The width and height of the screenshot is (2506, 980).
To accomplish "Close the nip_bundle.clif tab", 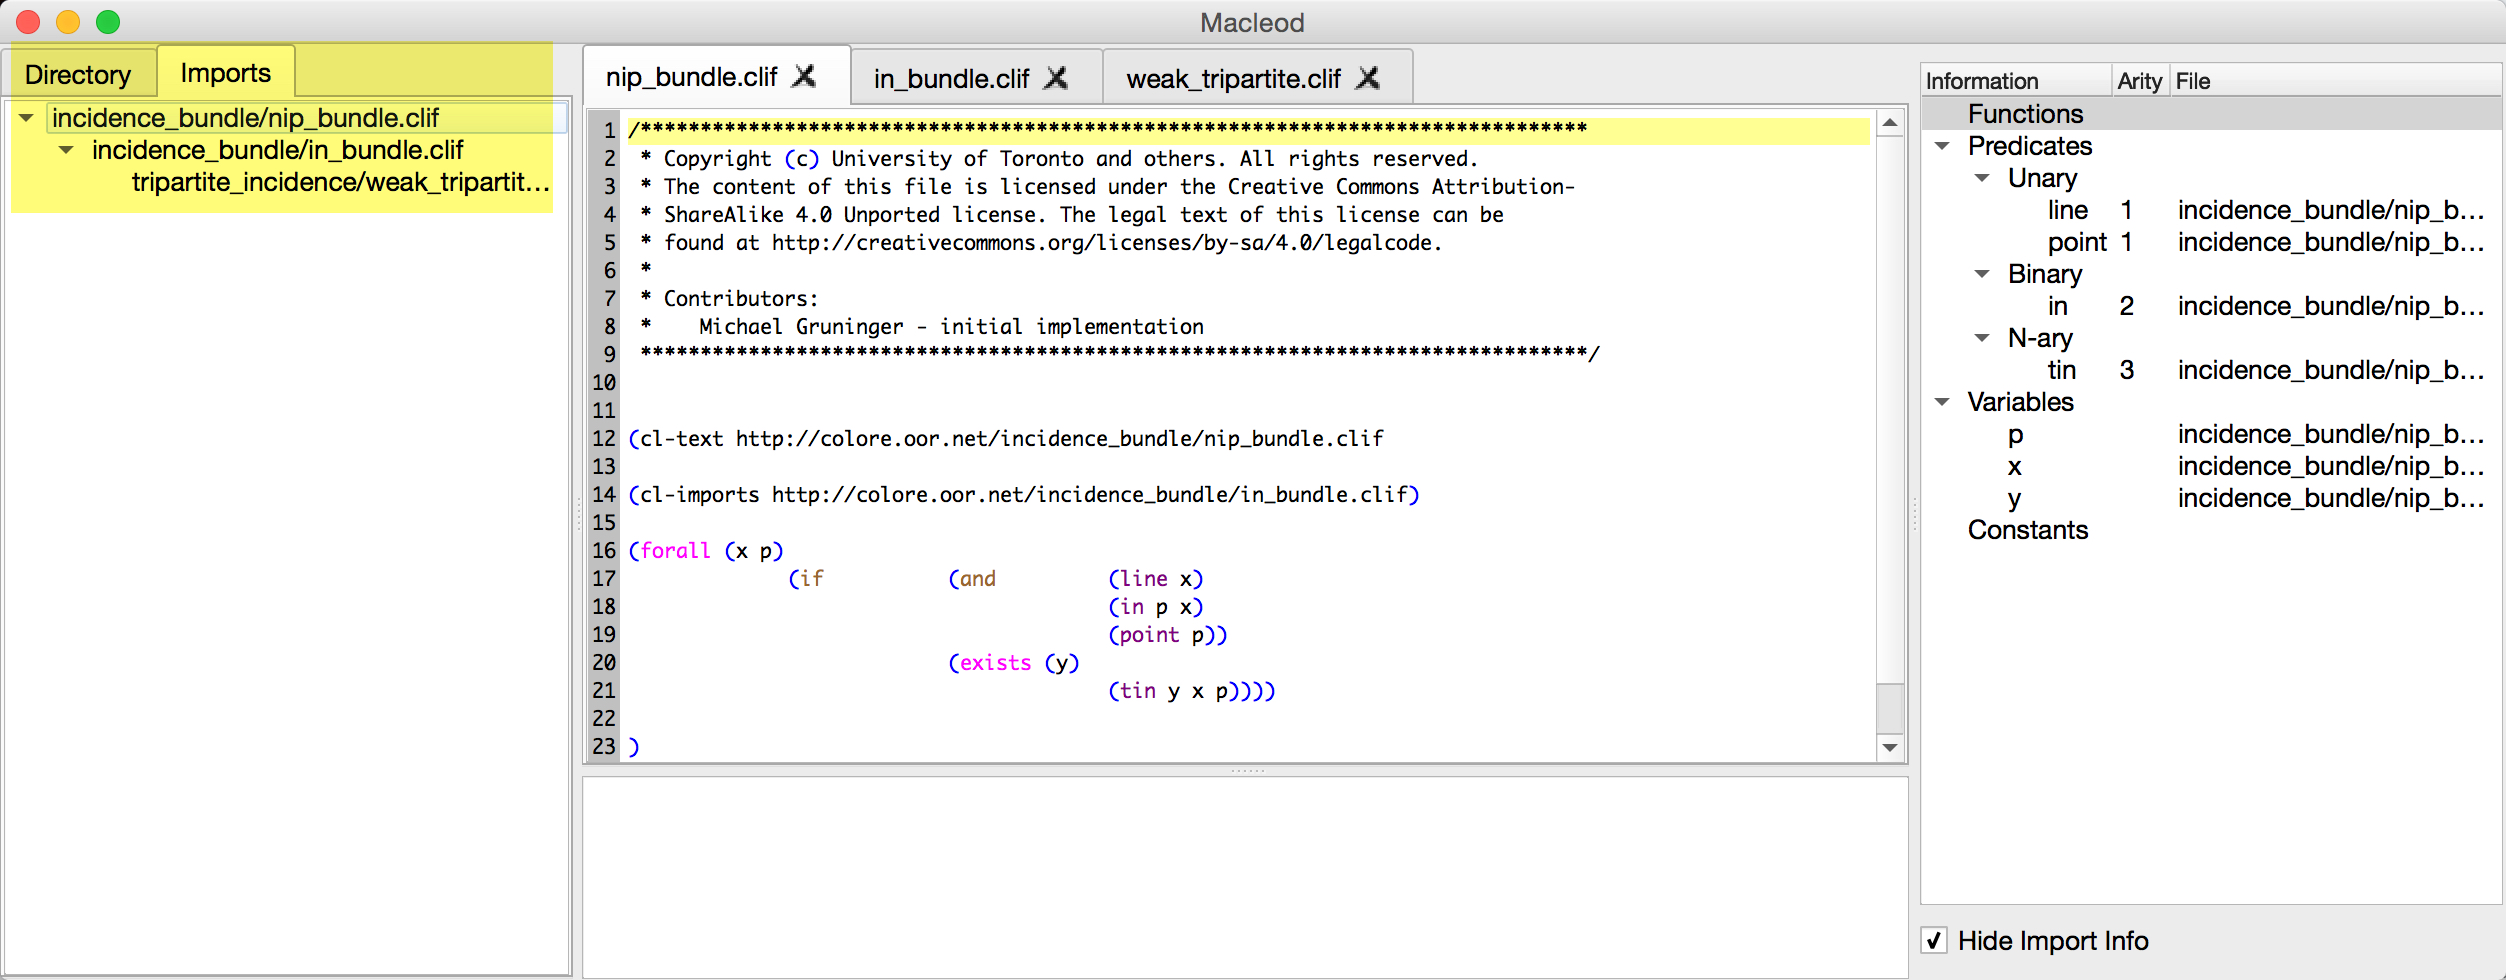I will tap(804, 76).
